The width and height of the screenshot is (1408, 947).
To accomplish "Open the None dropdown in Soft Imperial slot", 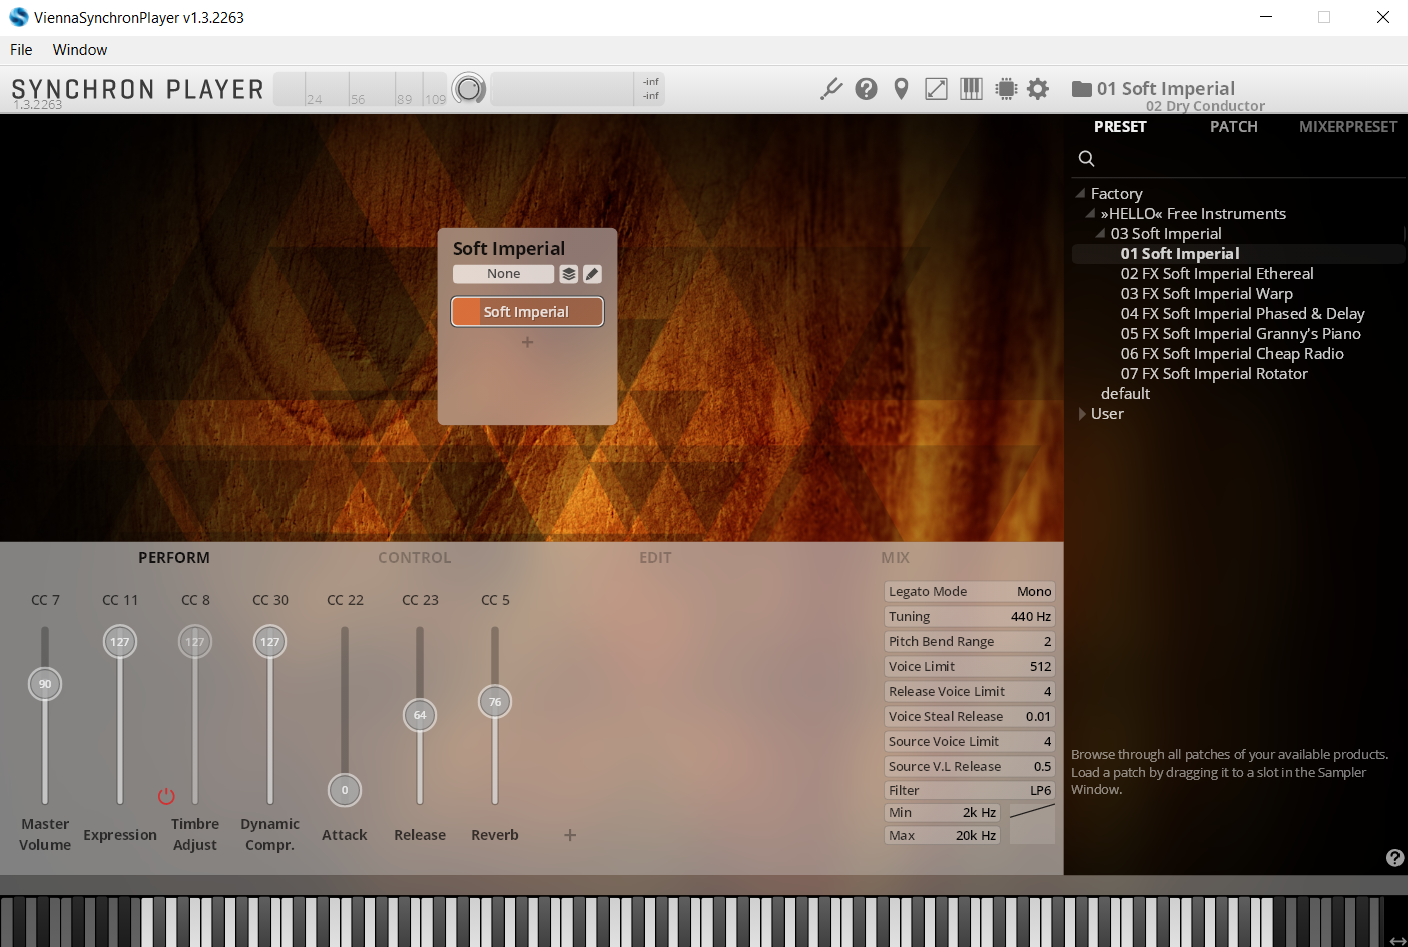I will [x=504, y=274].
